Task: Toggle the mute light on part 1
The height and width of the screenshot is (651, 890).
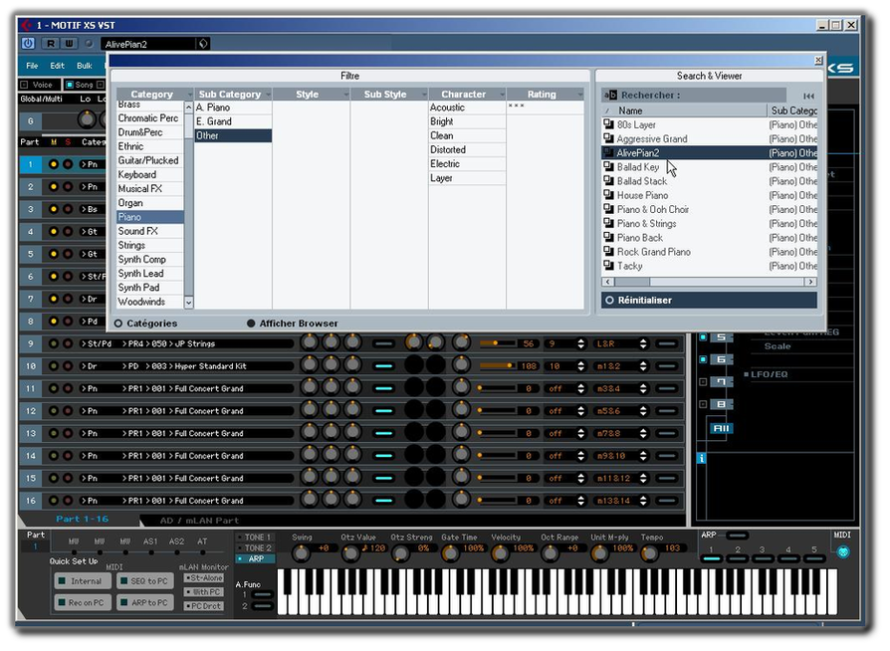Action: (53, 165)
